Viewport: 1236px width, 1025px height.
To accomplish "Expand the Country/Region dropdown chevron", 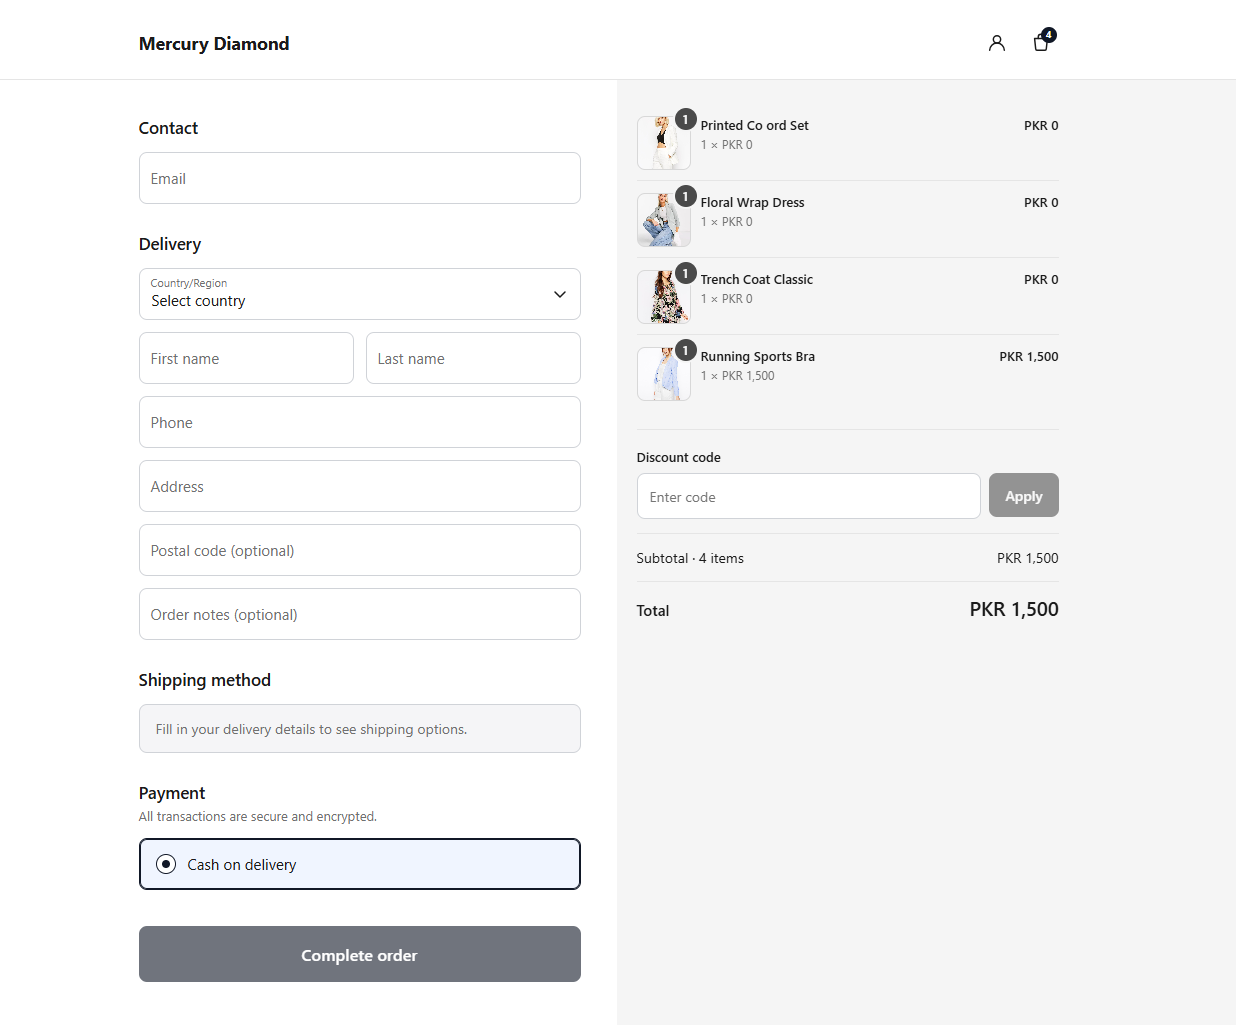I will point(560,294).
